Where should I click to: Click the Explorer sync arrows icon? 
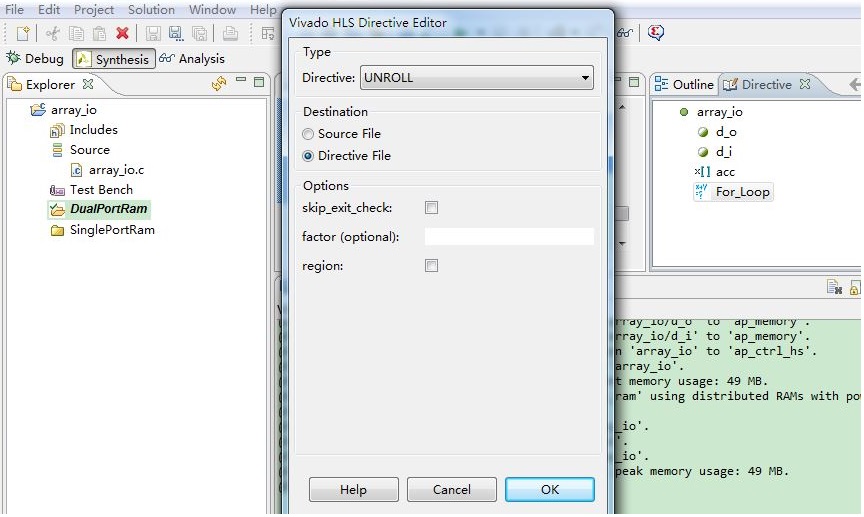(219, 85)
